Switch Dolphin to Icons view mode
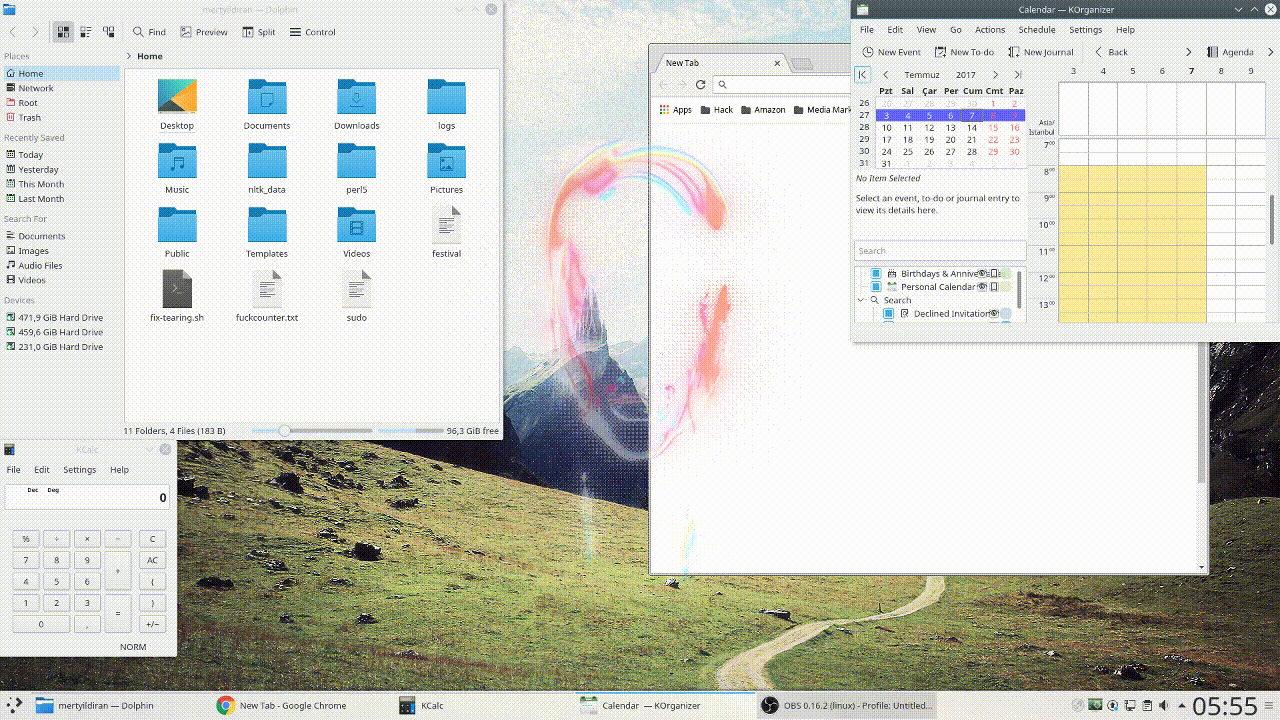1280x720 pixels. [64, 32]
